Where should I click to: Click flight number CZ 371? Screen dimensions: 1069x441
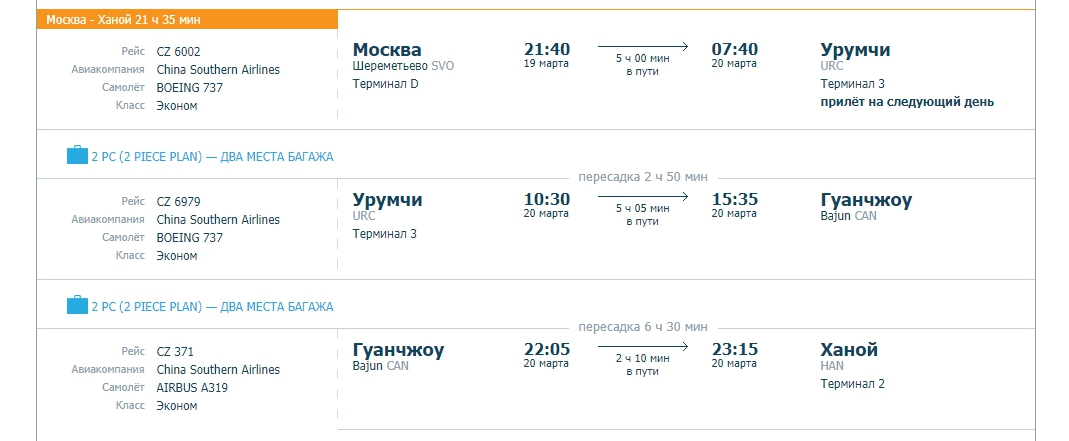(x=175, y=352)
